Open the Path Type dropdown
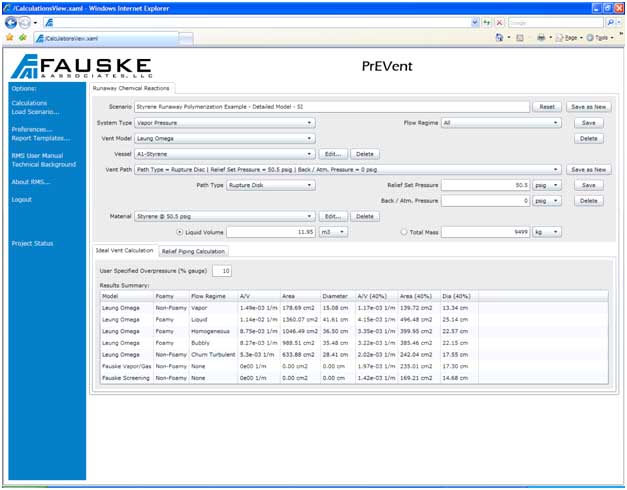Screen dimensions: 627x490 271,185
